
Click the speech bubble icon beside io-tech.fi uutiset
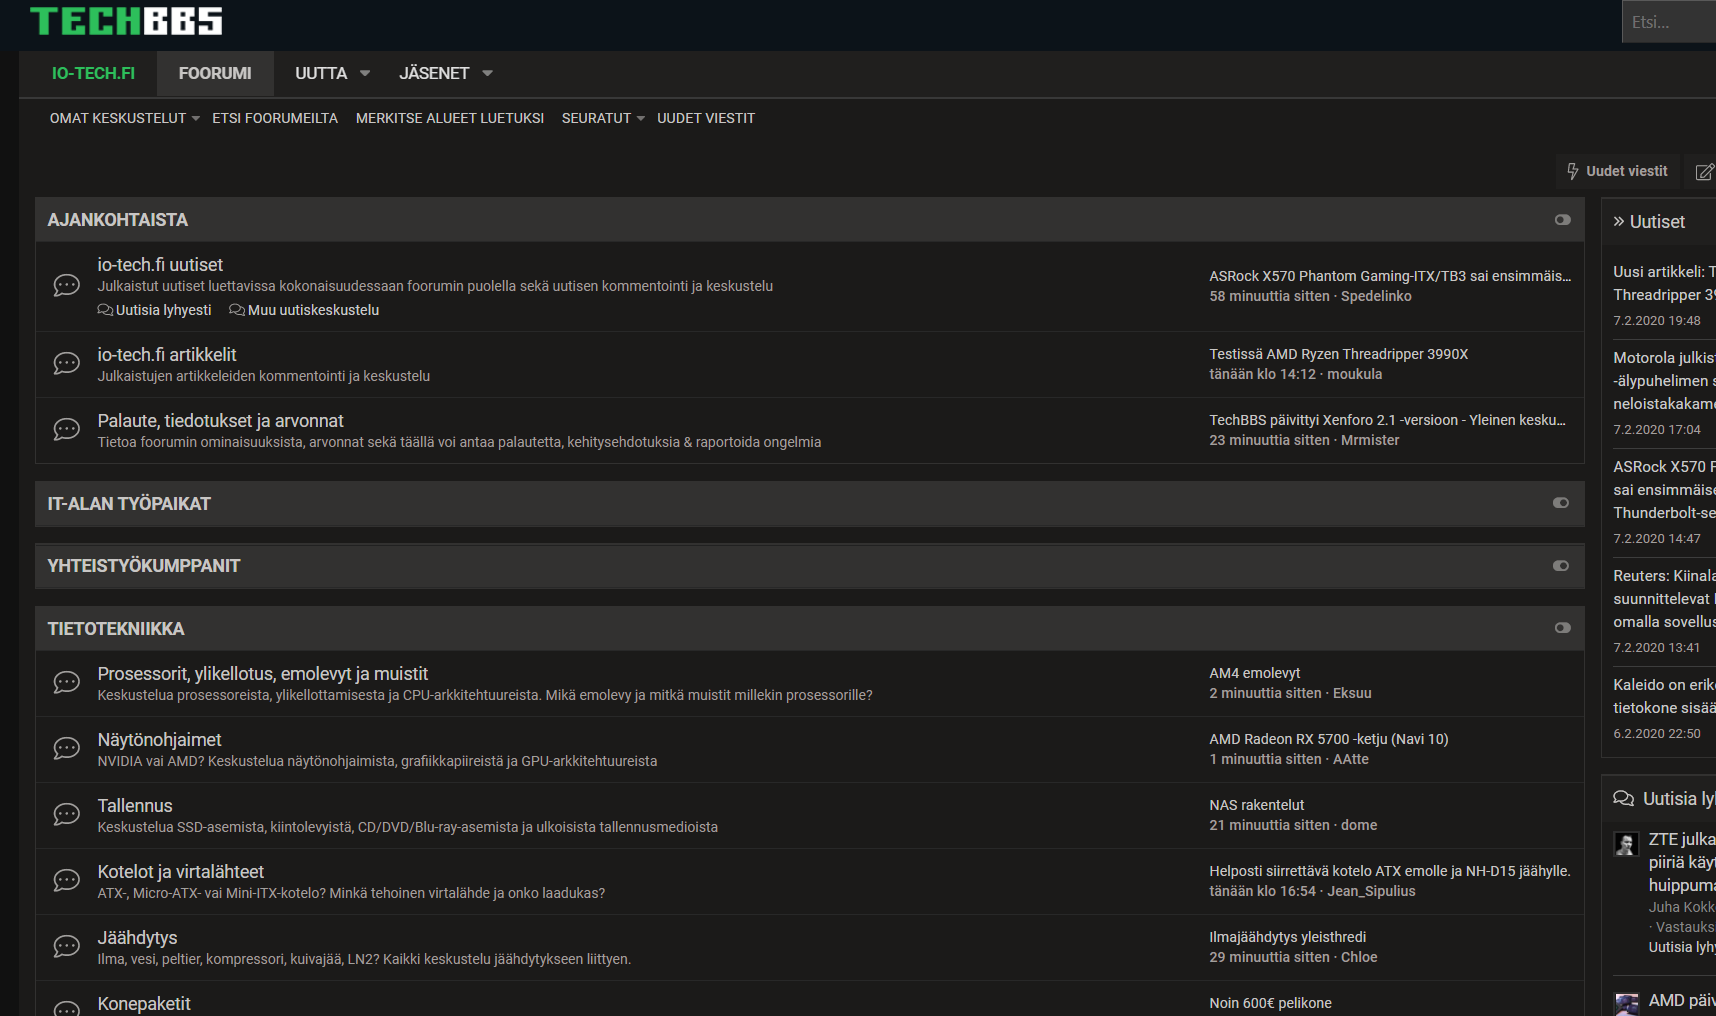[x=66, y=285]
